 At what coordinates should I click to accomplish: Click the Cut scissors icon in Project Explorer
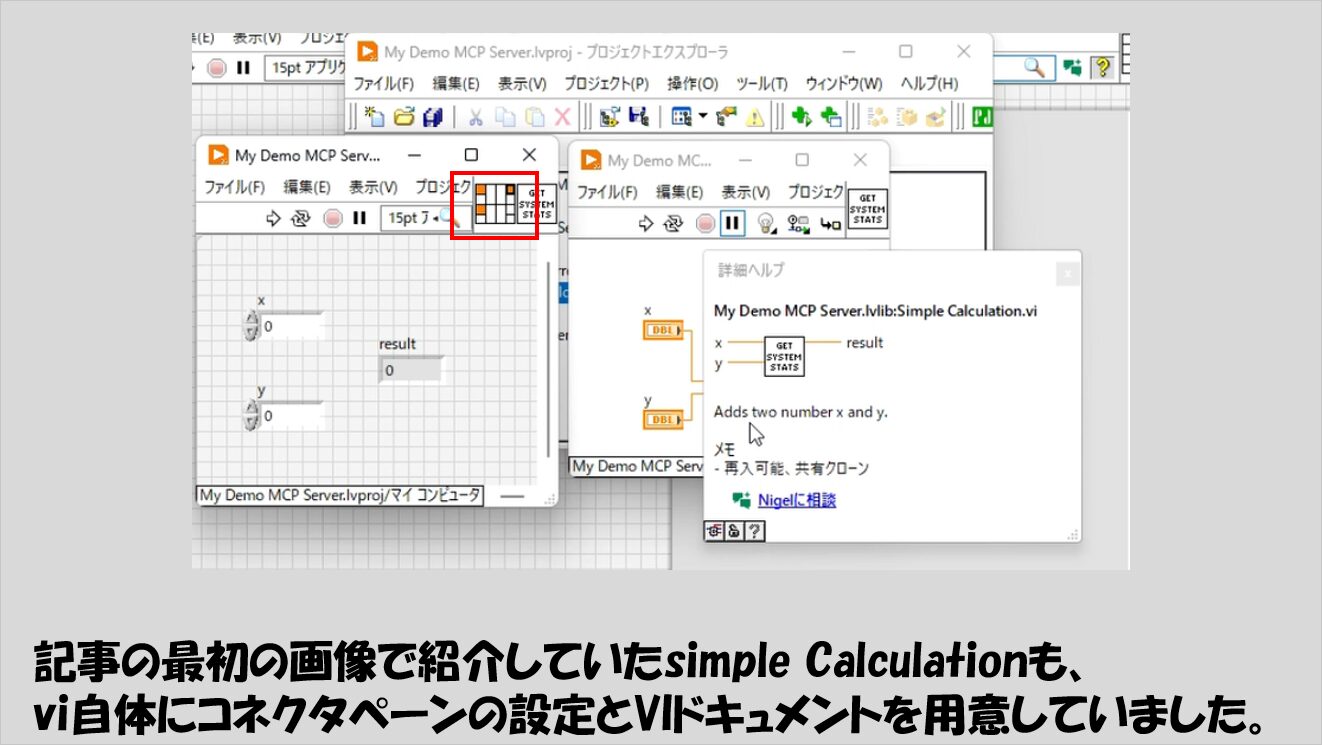[475, 117]
